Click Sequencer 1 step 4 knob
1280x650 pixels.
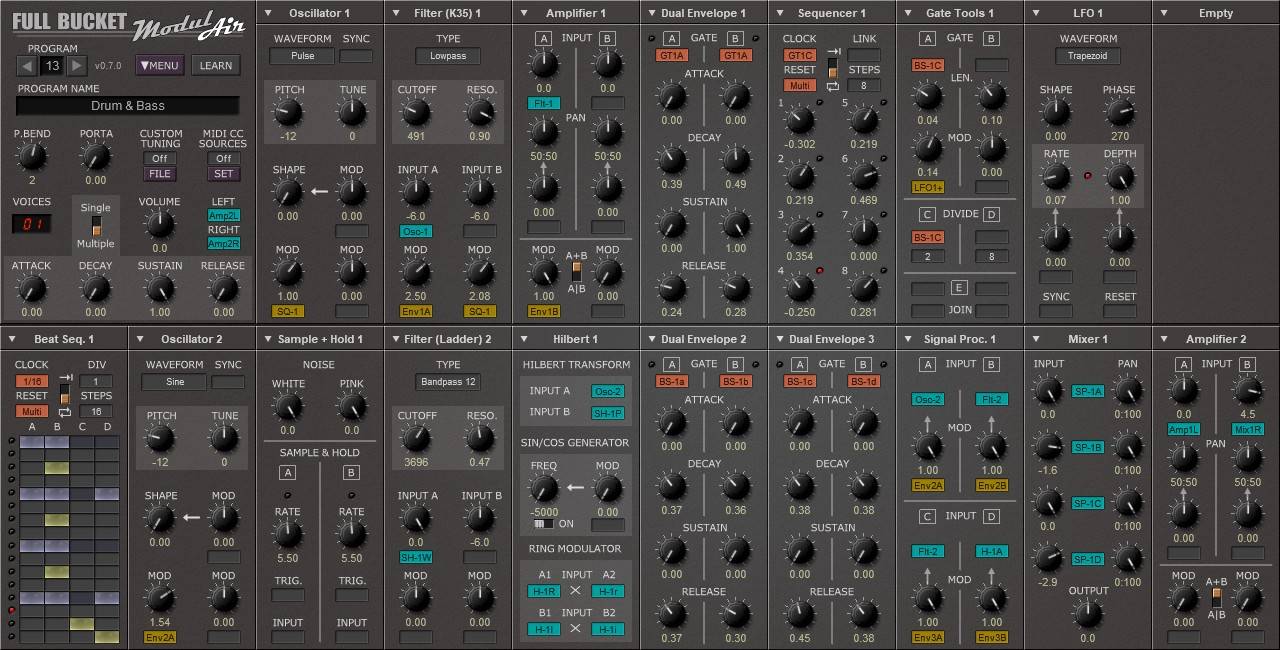[x=799, y=288]
